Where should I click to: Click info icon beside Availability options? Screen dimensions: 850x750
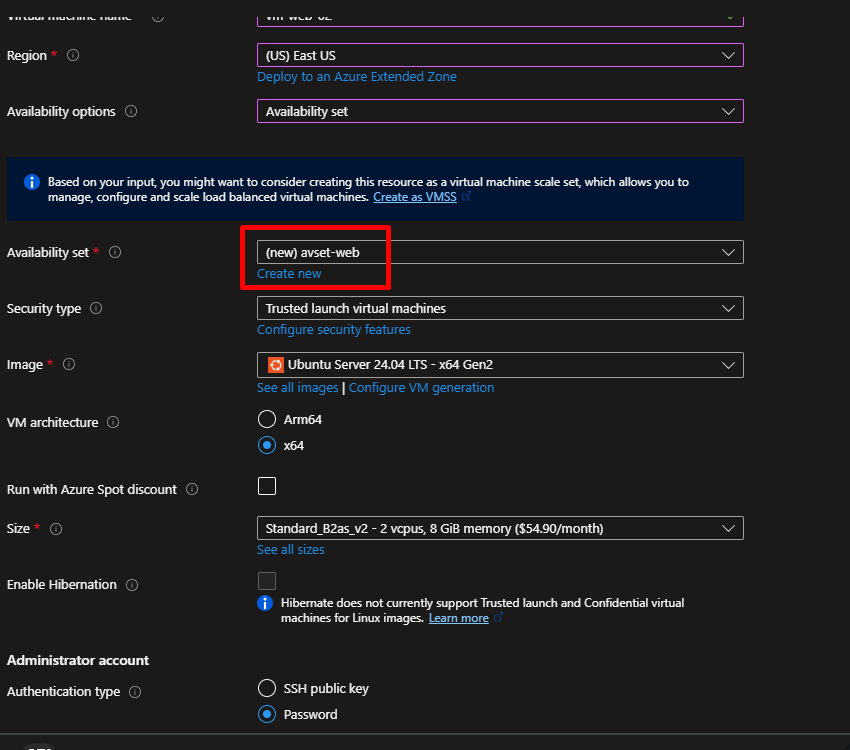pos(131,112)
